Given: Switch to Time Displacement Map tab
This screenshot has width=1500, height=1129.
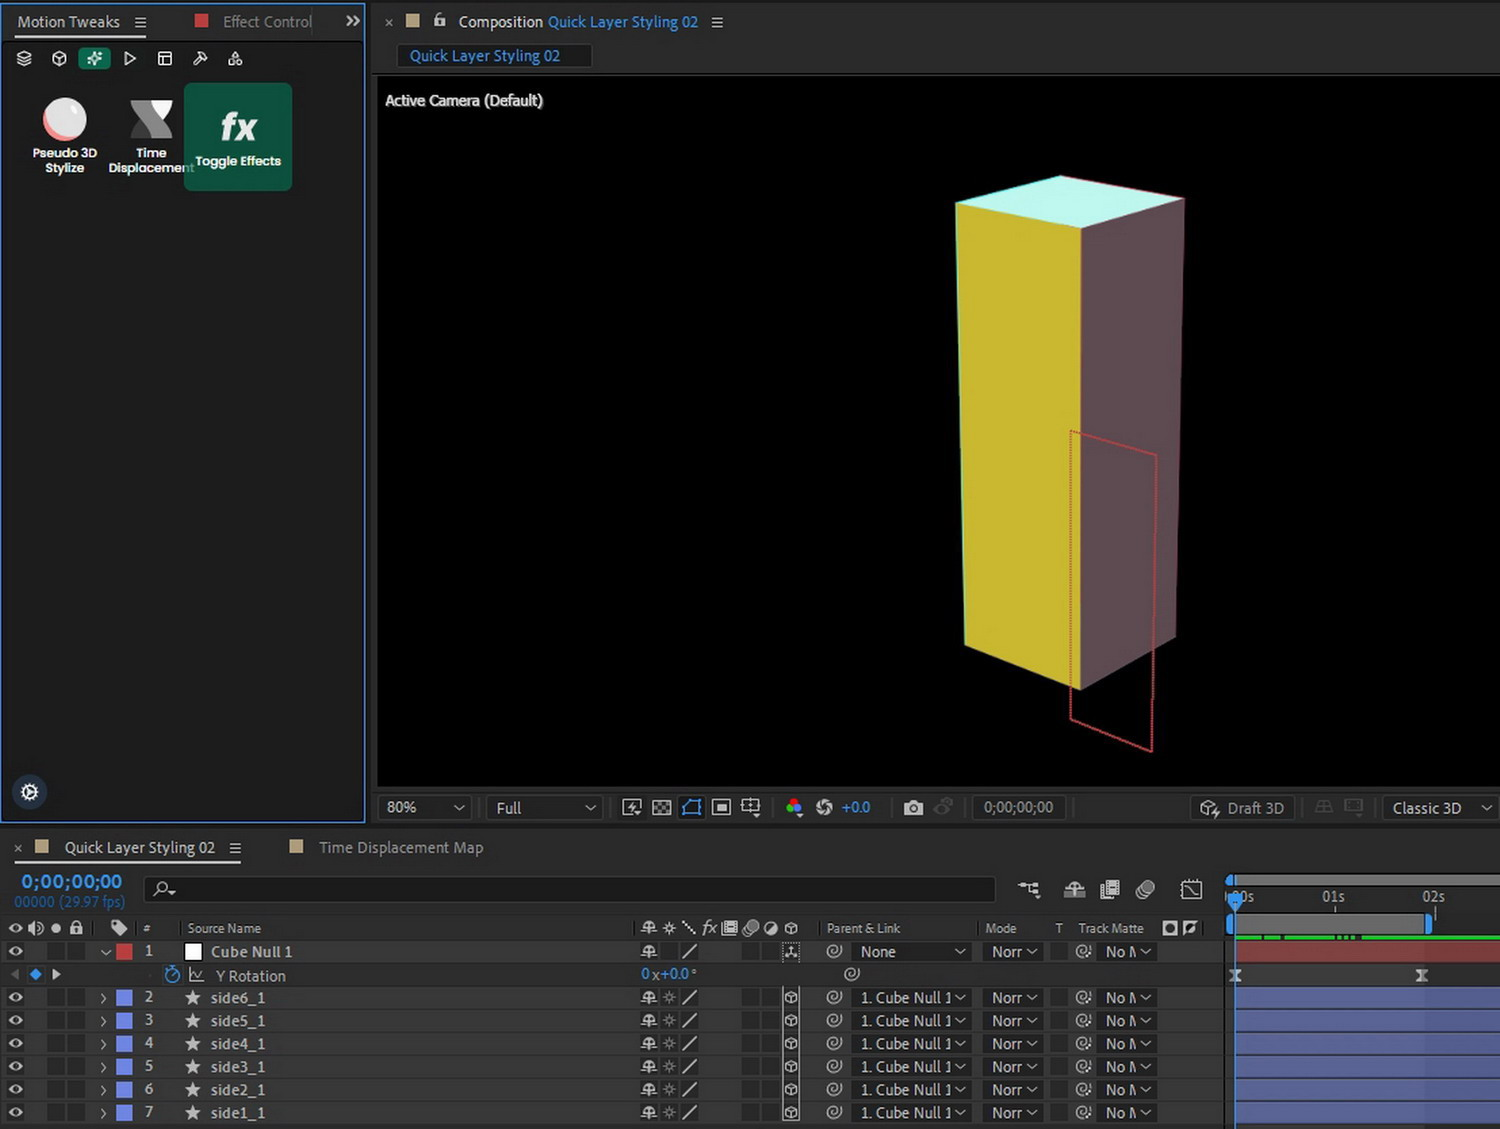Looking at the screenshot, I should tap(400, 848).
